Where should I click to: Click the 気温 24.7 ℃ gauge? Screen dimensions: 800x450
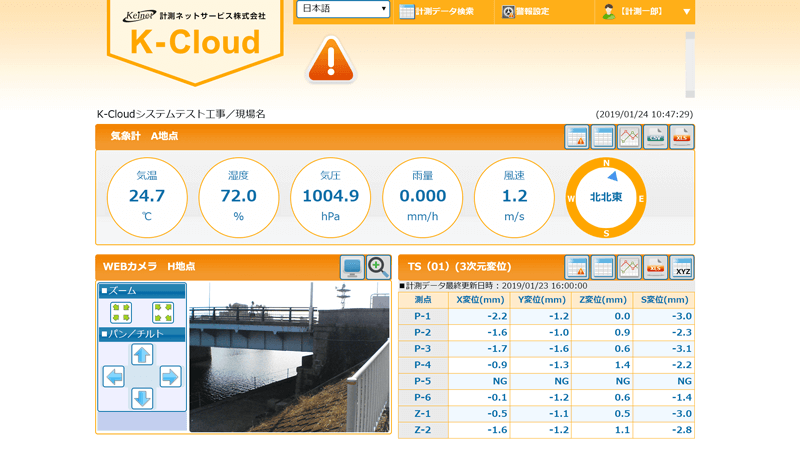pyautogui.click(x=147, y=197)
